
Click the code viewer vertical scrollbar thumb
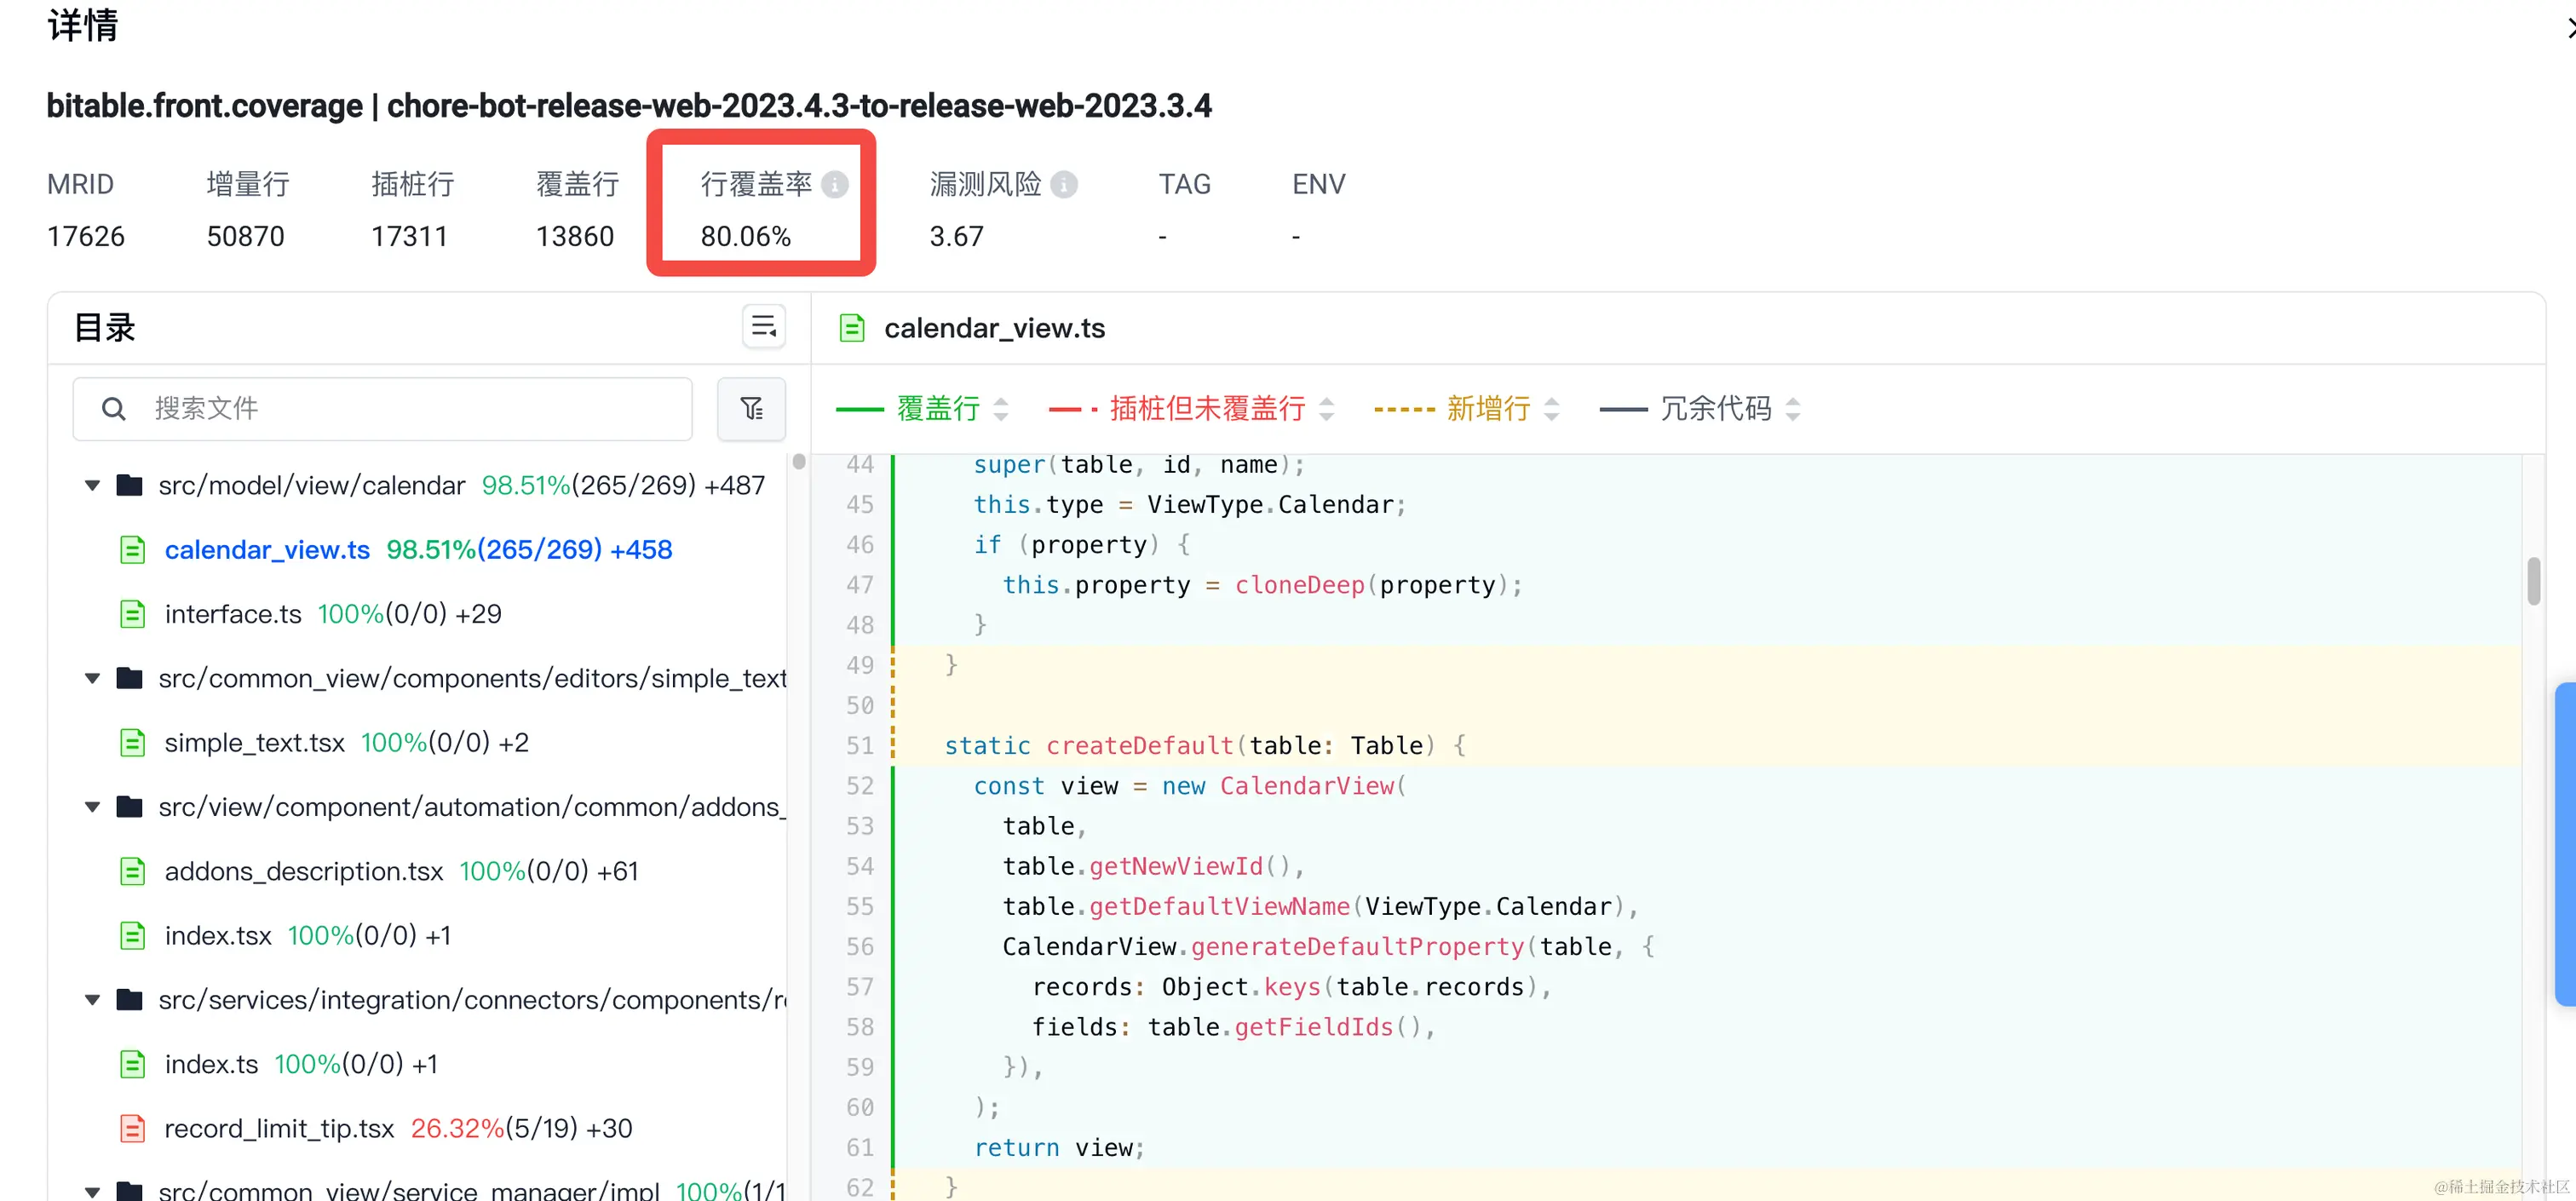point(2533,581)
